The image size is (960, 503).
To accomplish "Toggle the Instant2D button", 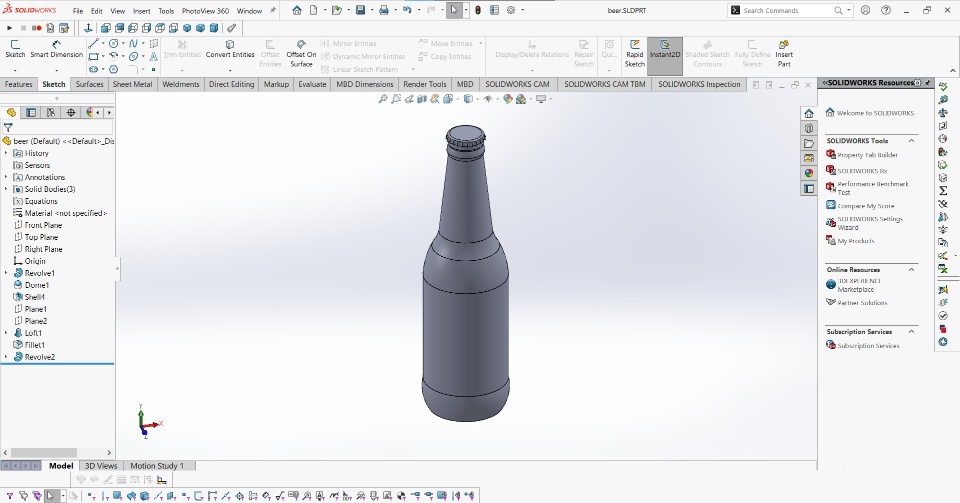I will tap(664, 49).
